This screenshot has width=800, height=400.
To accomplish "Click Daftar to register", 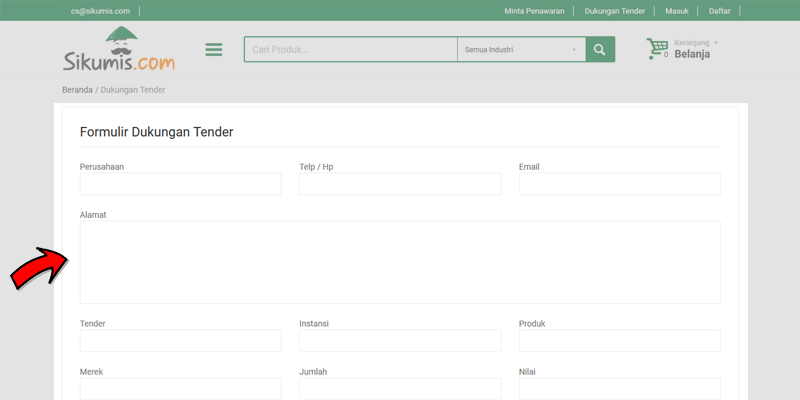I will (x=719, y=11).
